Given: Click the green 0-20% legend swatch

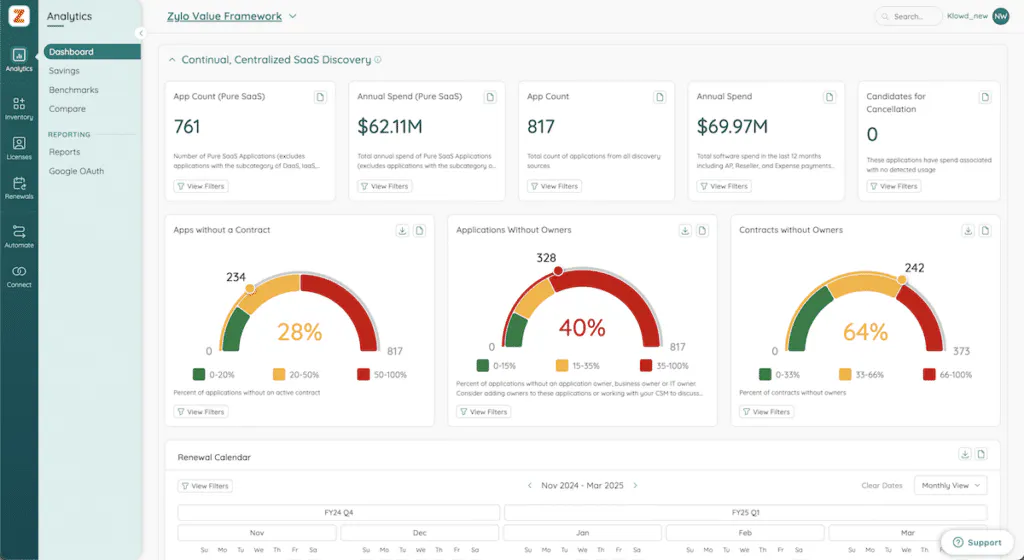Looking at the screenshot, I should [199, 375].
